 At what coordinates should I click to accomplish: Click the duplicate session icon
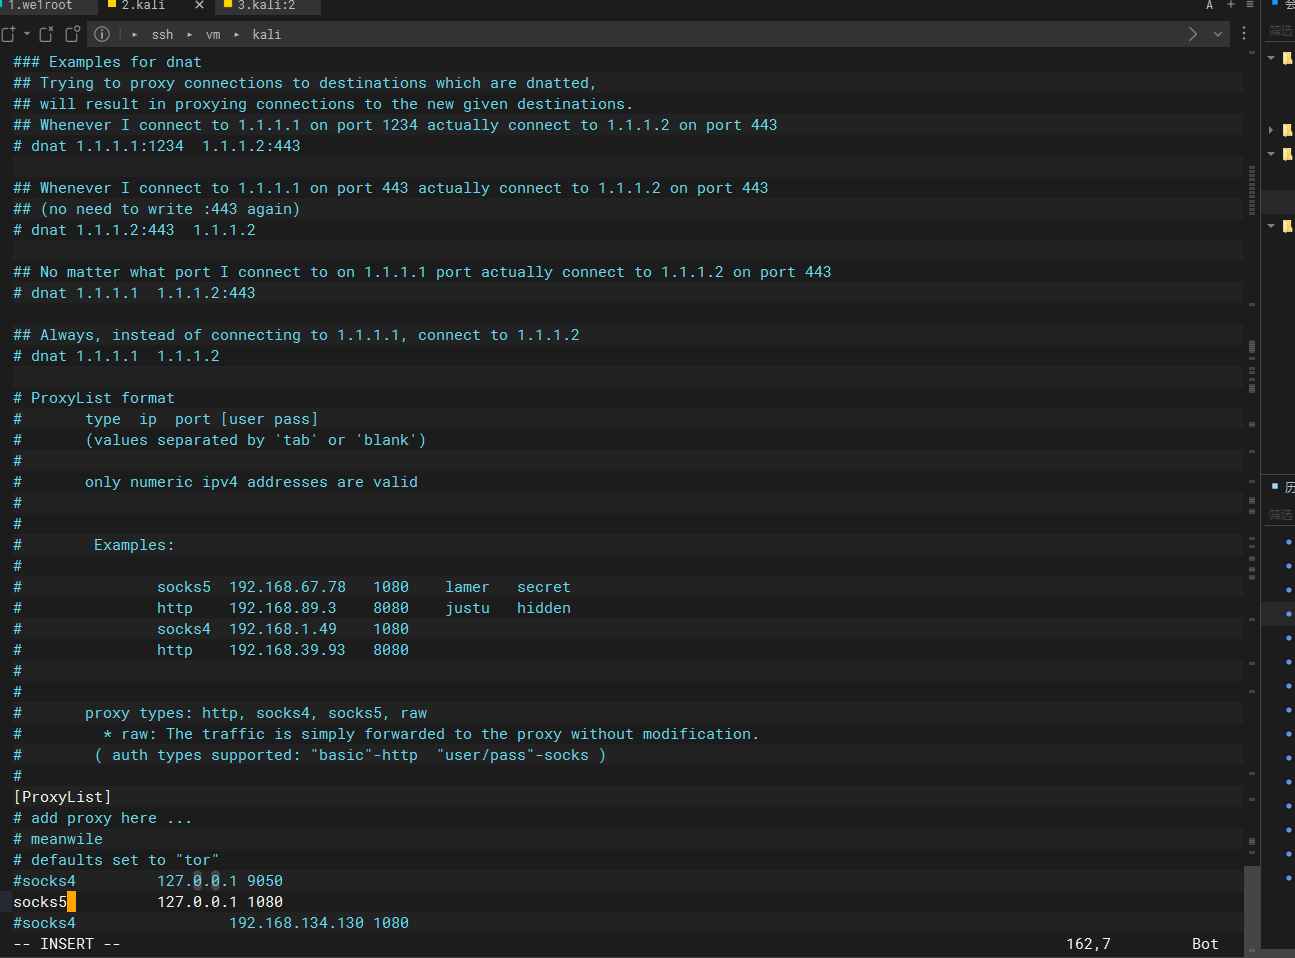point(72,34)
